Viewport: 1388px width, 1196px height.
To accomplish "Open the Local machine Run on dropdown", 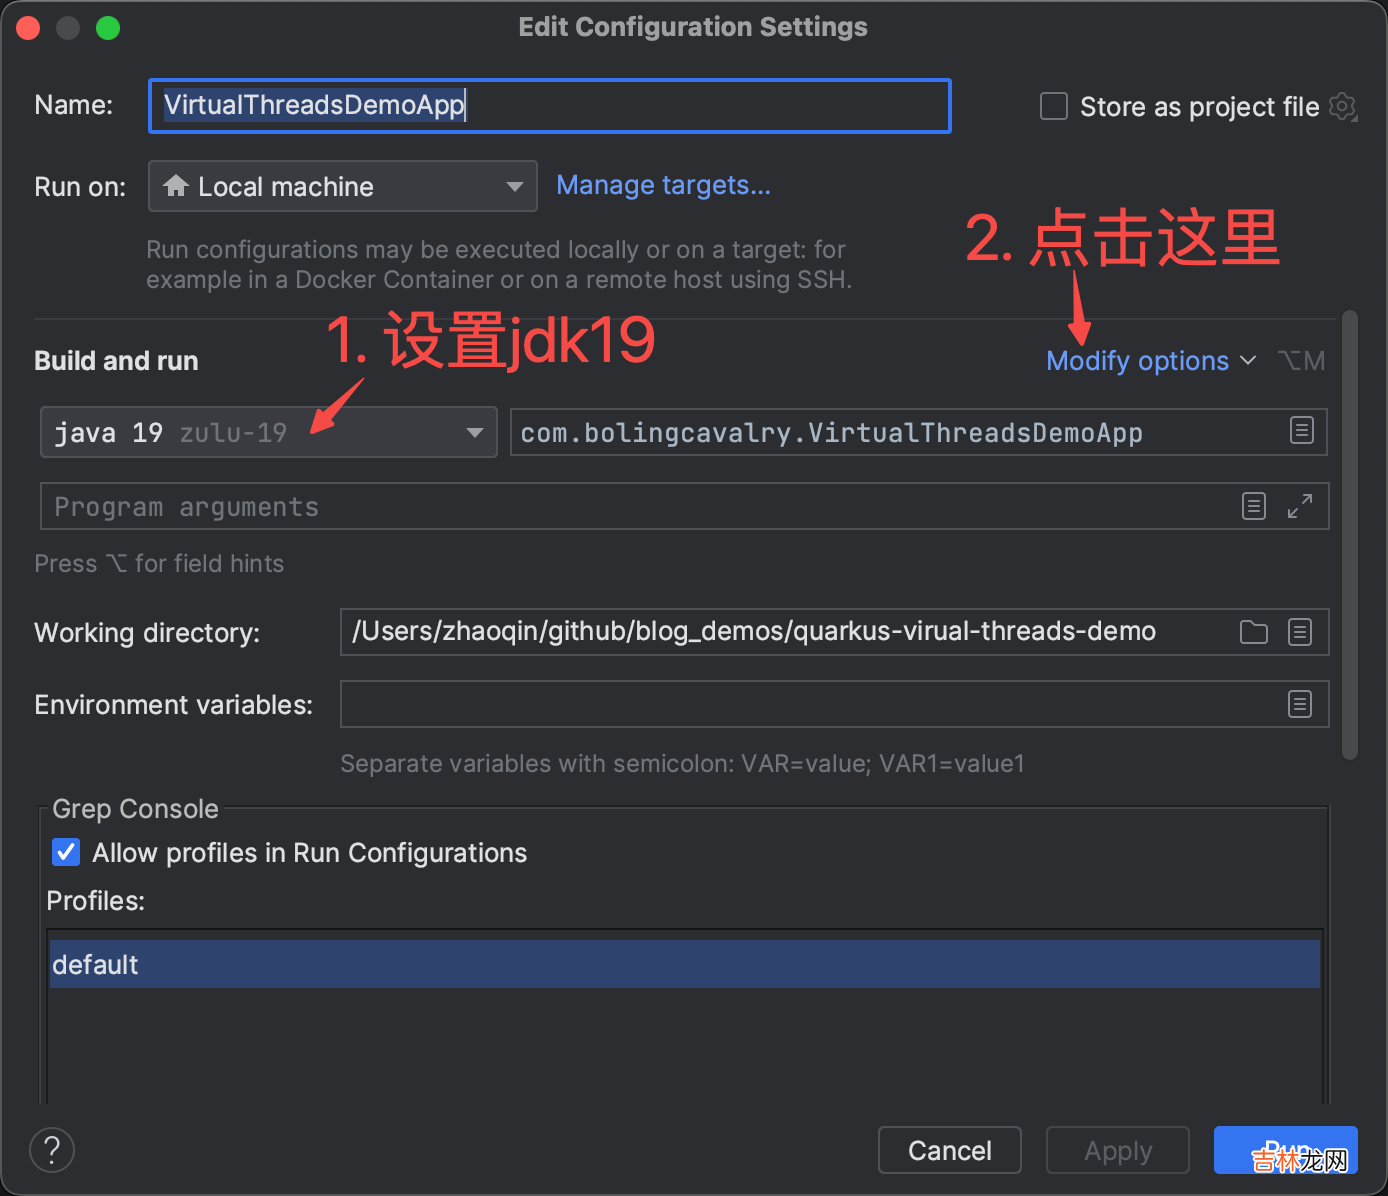I will tap(342, 186).
